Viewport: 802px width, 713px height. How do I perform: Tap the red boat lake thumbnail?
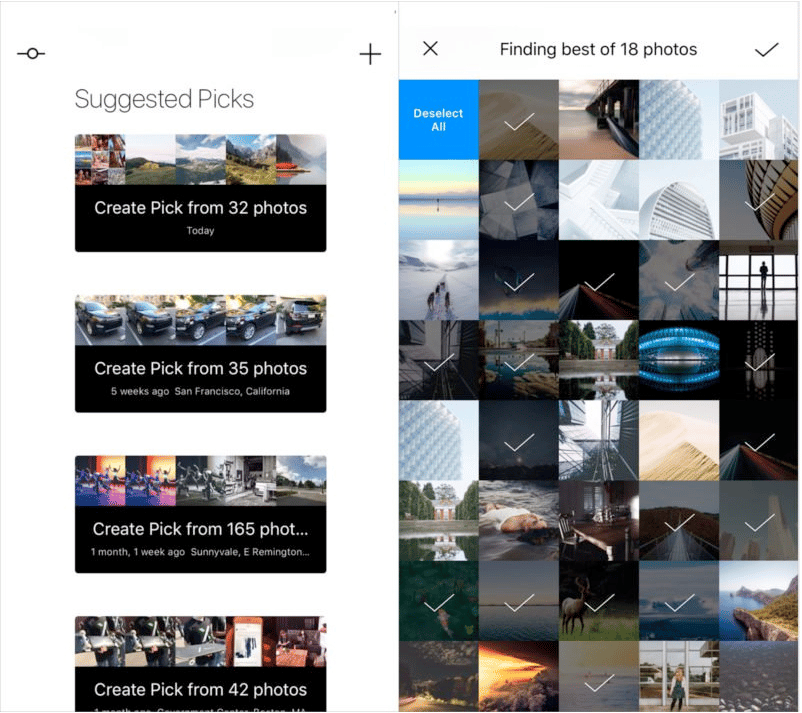click(301, 160)
